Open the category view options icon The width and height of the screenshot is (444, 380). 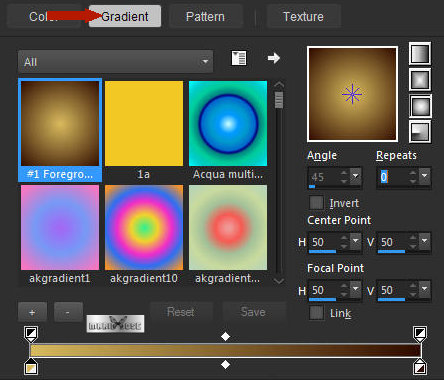pyautogui.click(x=239, y=58)
